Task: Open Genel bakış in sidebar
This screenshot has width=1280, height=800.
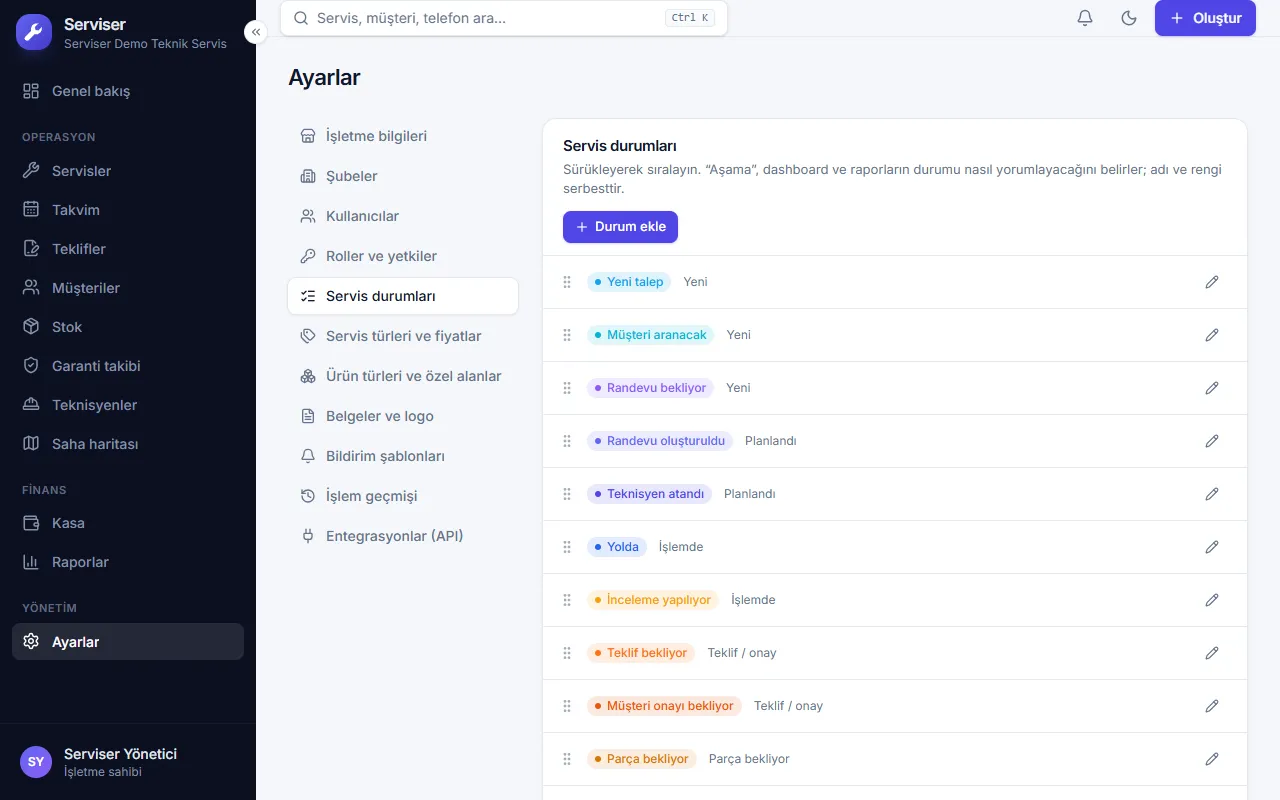Action: pos(128,91)
